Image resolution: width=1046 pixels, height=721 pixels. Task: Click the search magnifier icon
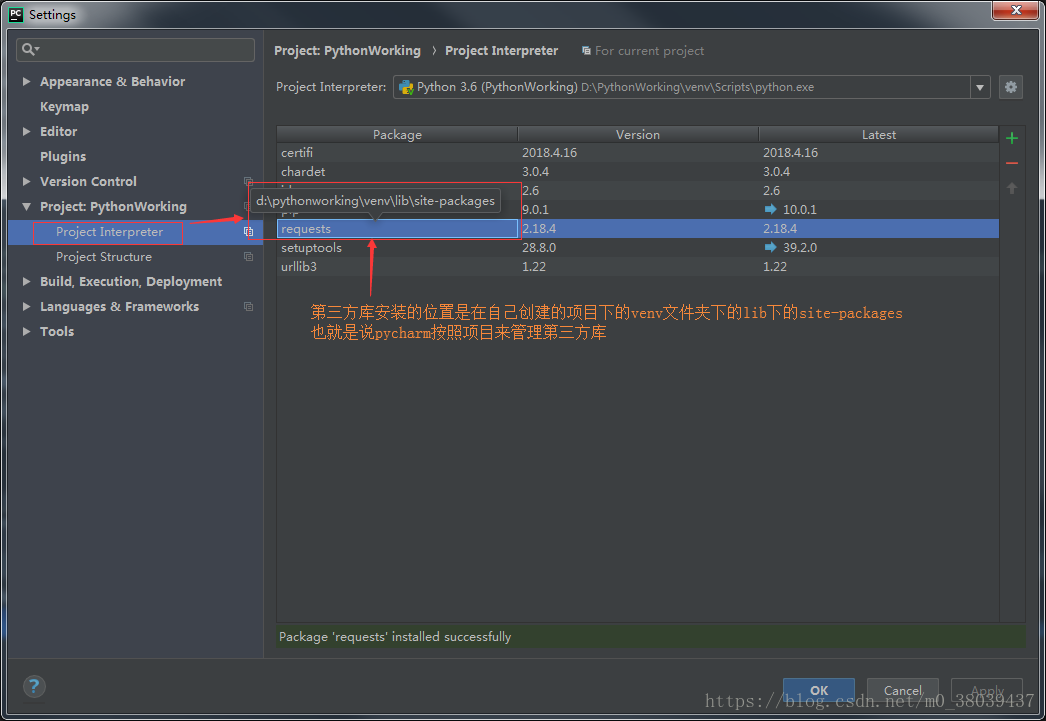pos(30,49)
